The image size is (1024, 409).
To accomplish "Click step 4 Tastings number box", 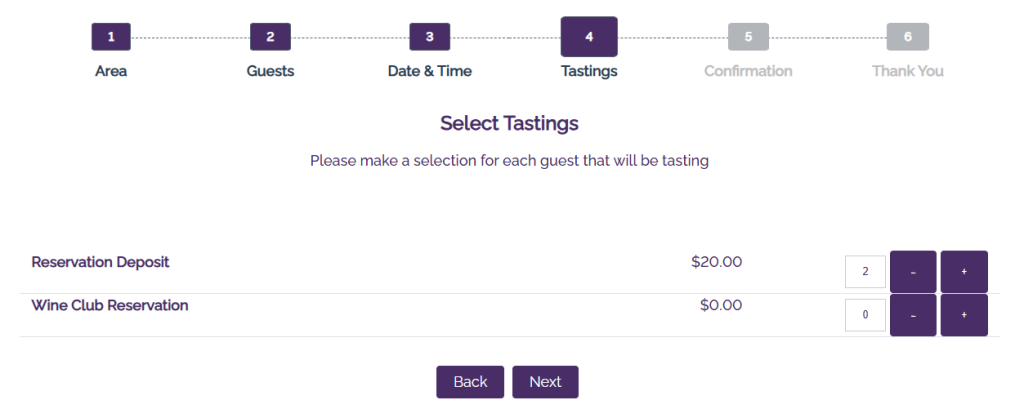I will click(589, 37).
